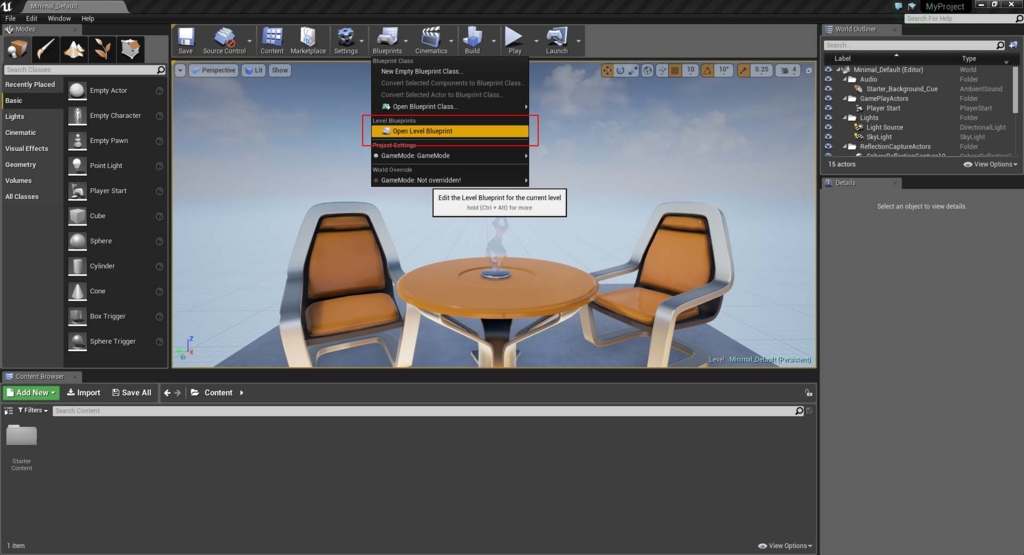The image size is (1024, 555).
Task: Collapse the Audio folder in outliner
Action: click(844, 79)
